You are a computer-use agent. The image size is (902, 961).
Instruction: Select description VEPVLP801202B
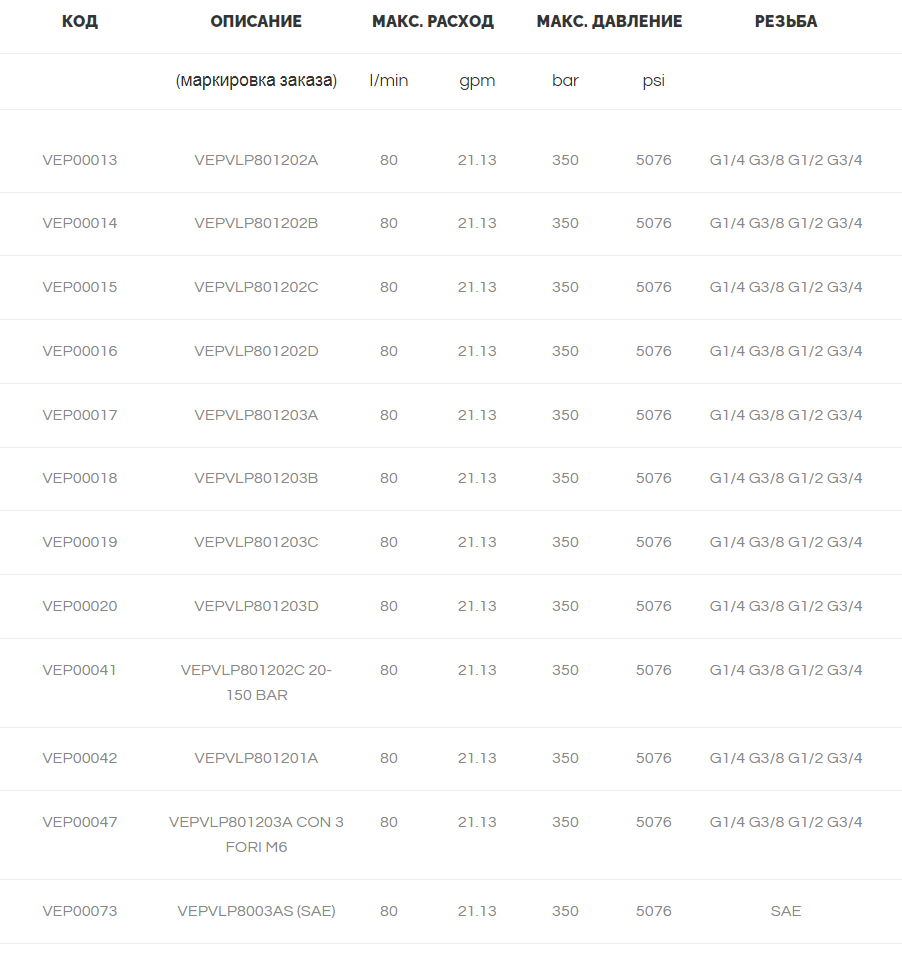(x=256, y=224)
